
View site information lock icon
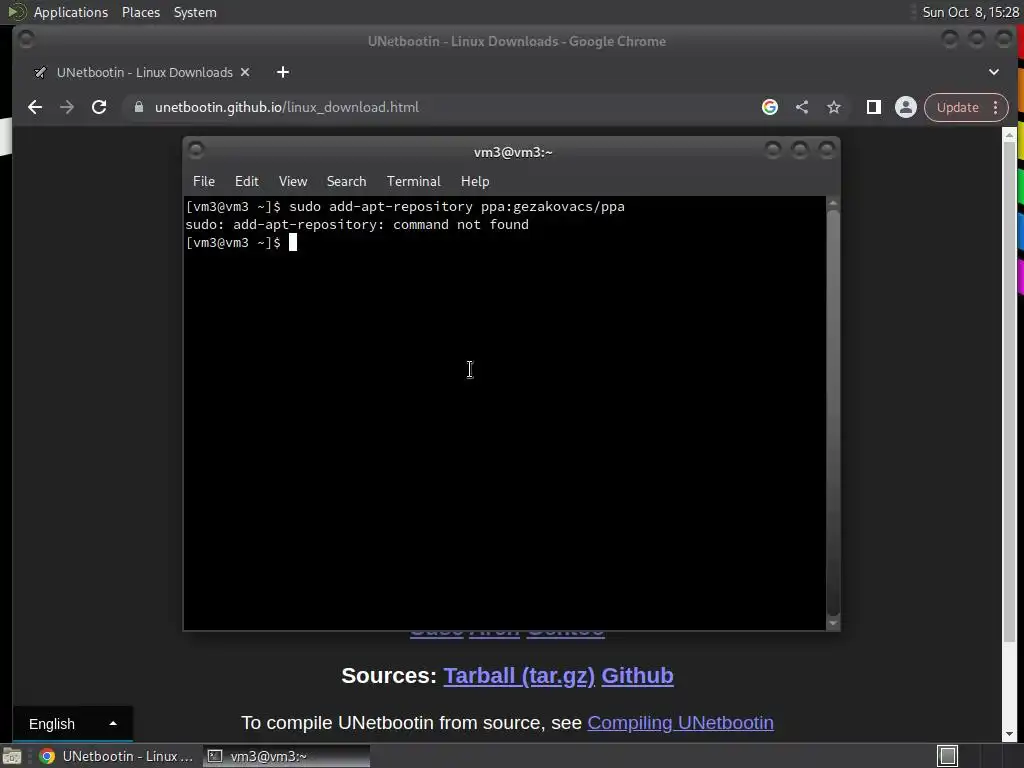[138, 107]
